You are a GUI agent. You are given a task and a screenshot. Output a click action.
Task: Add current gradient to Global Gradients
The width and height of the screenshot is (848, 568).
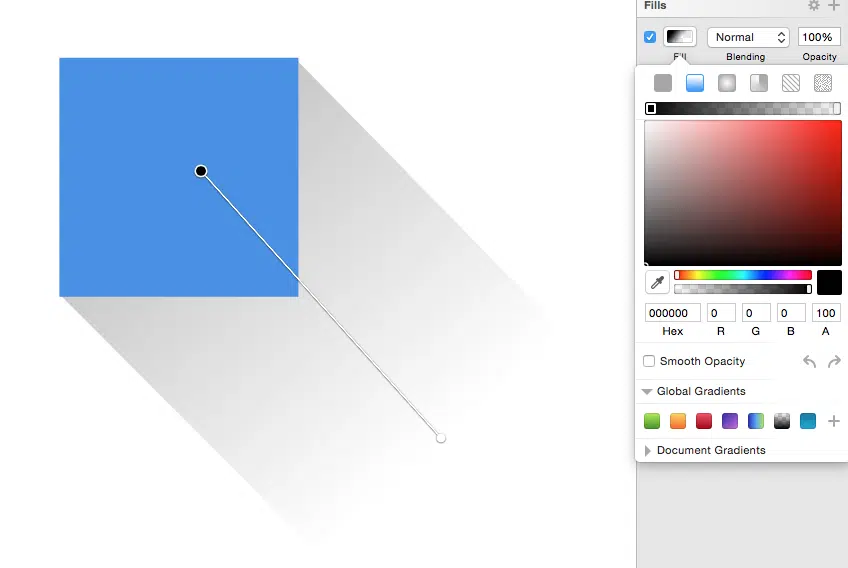tap(834, 422)
